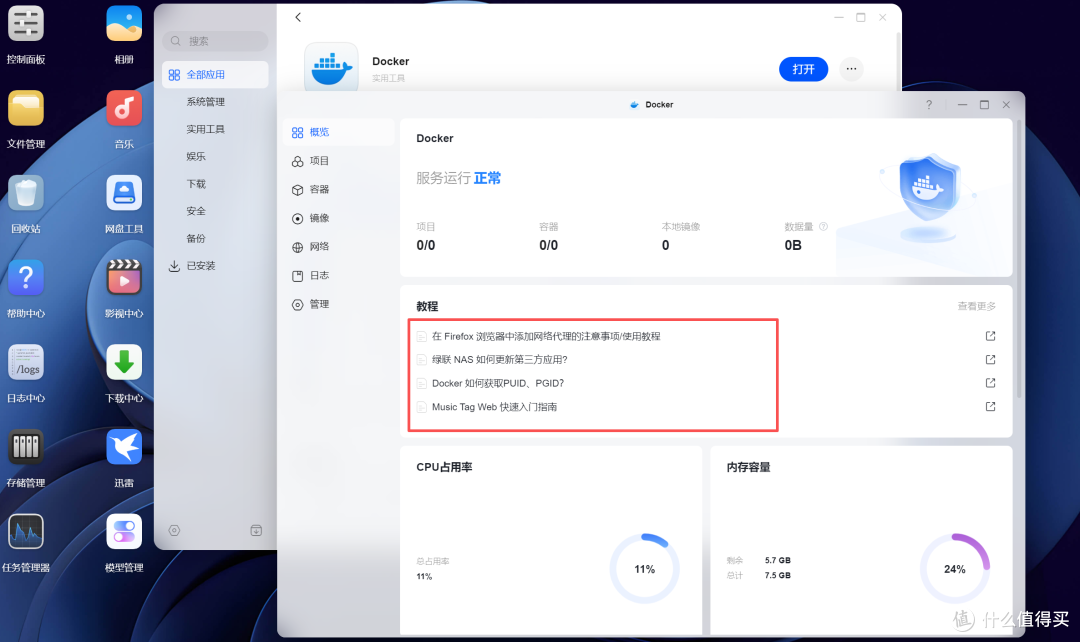Click the 正常 service status text
Screen dimensions: 1080x642
coord(487,178)
